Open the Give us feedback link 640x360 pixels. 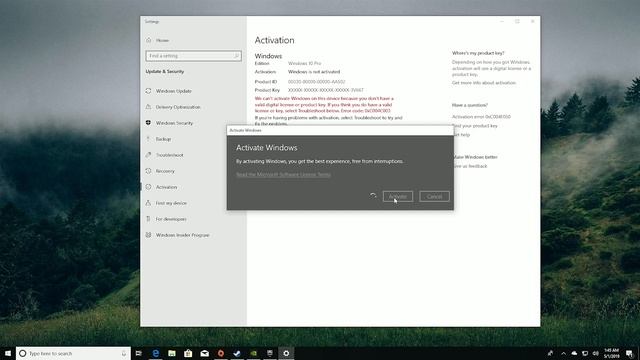(x=470, y=166)
